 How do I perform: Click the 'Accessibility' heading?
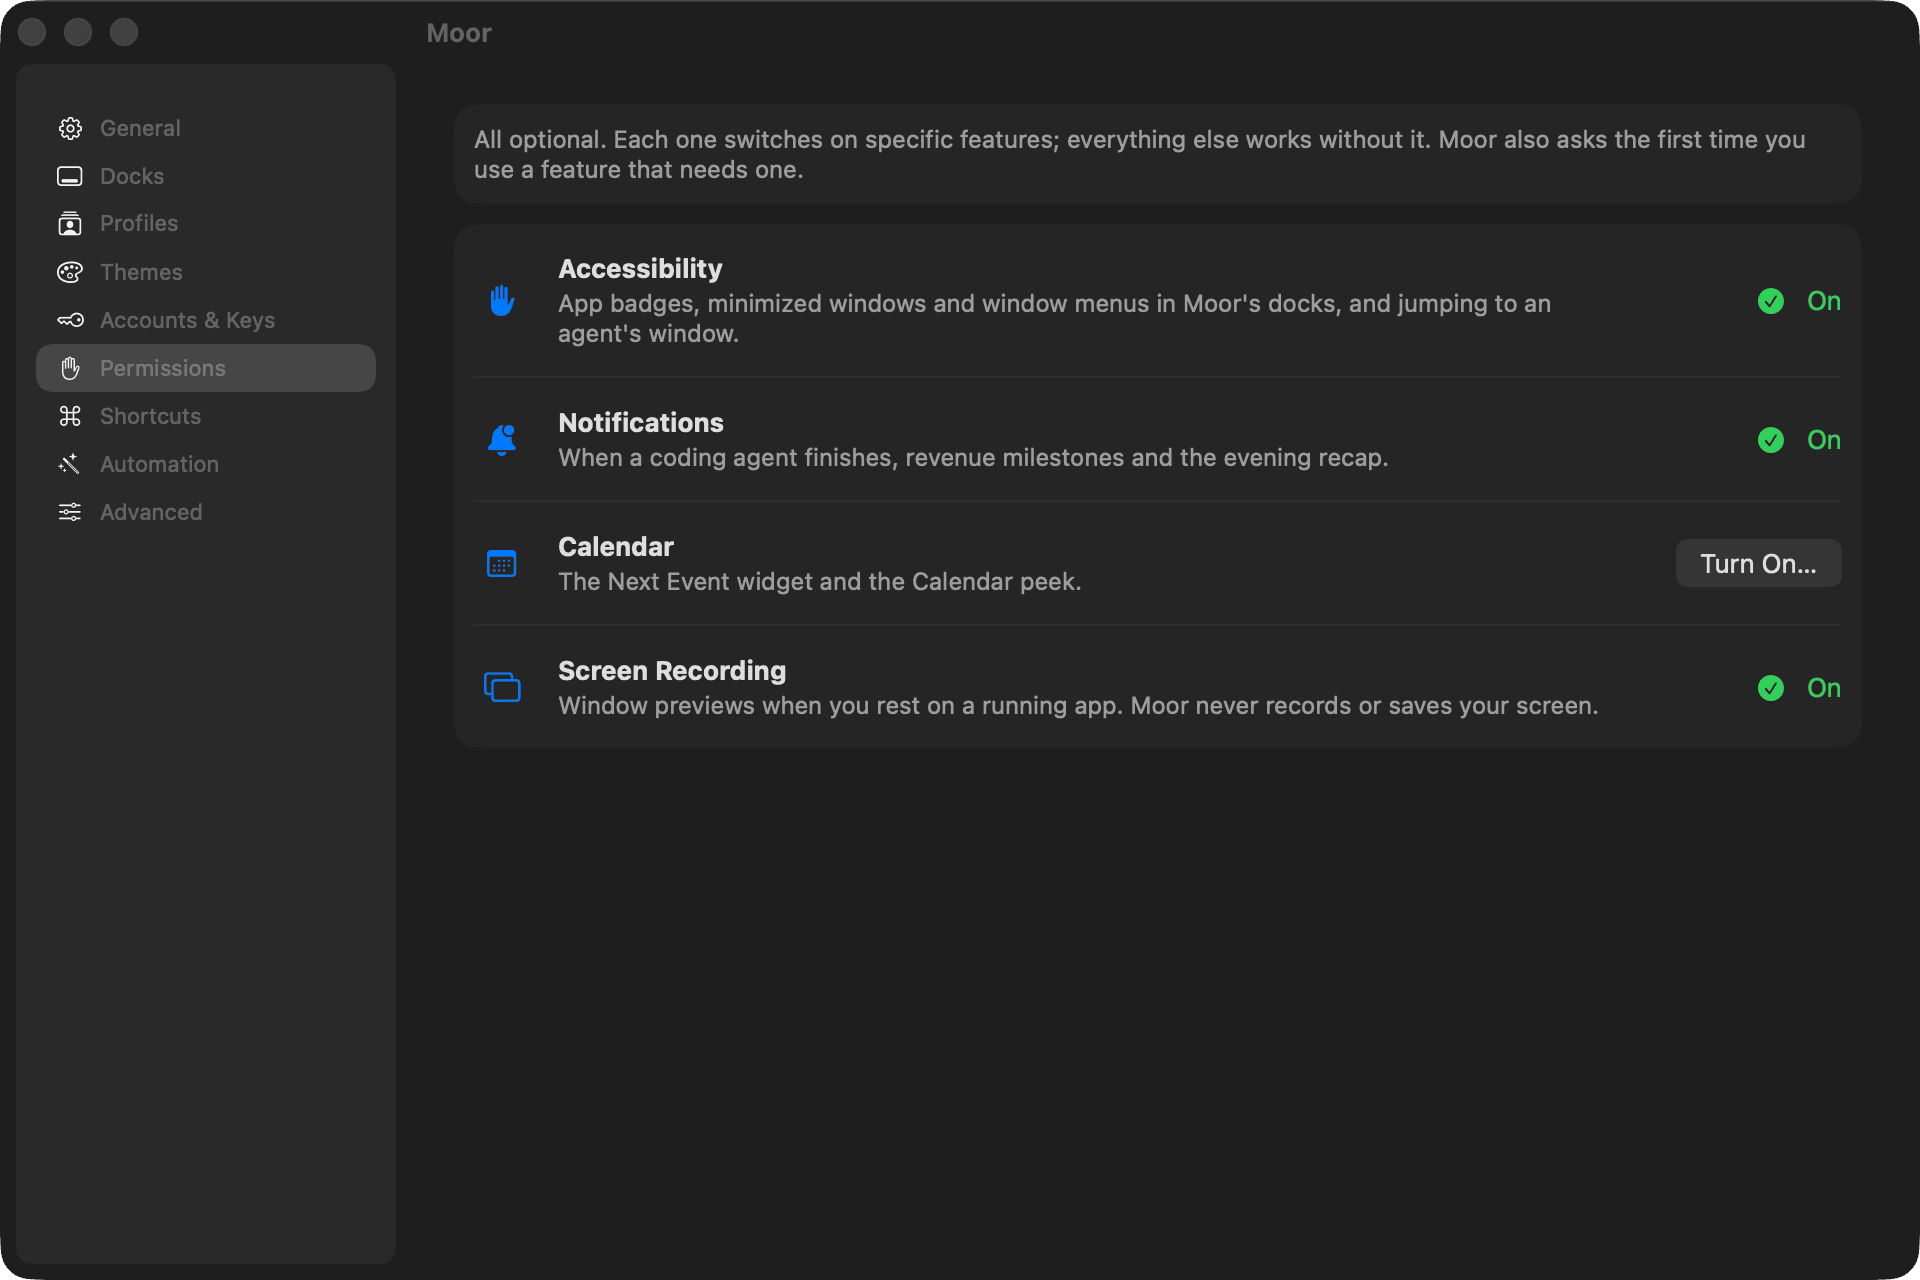pos(640,269)
